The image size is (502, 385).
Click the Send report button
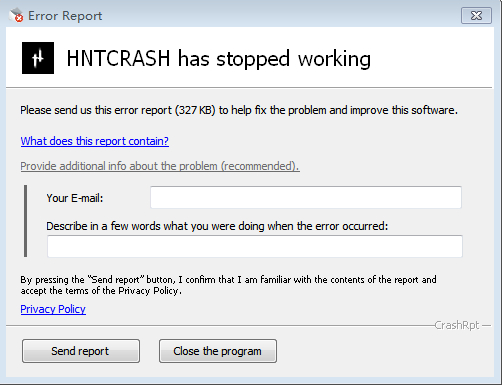coord(81,351)
